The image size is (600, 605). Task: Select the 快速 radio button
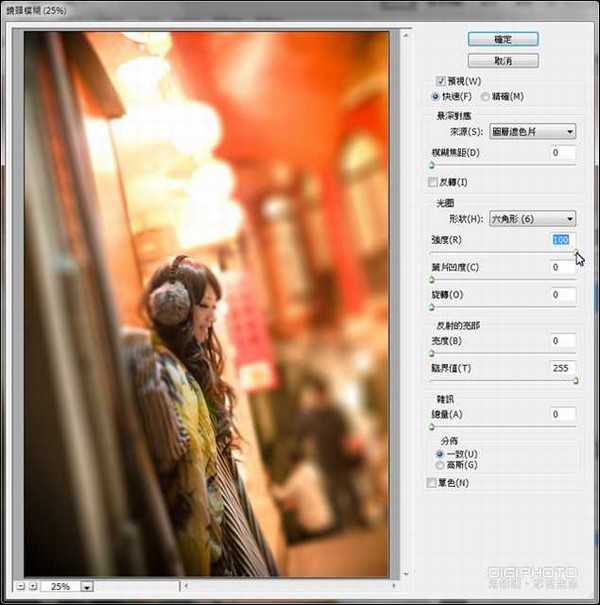435,96
